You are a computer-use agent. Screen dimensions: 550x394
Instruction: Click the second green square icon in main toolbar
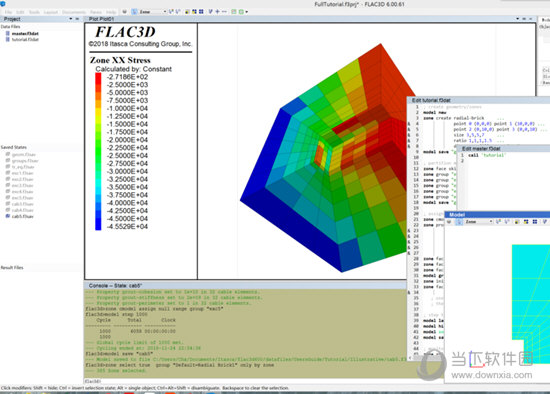pos(241,12)
